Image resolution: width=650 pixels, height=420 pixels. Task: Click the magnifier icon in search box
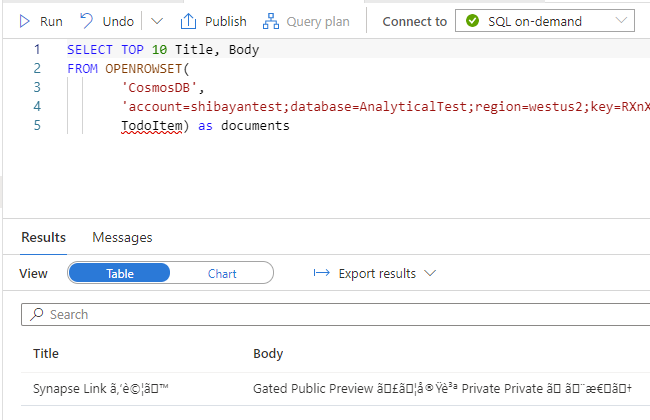click(36, 314)
